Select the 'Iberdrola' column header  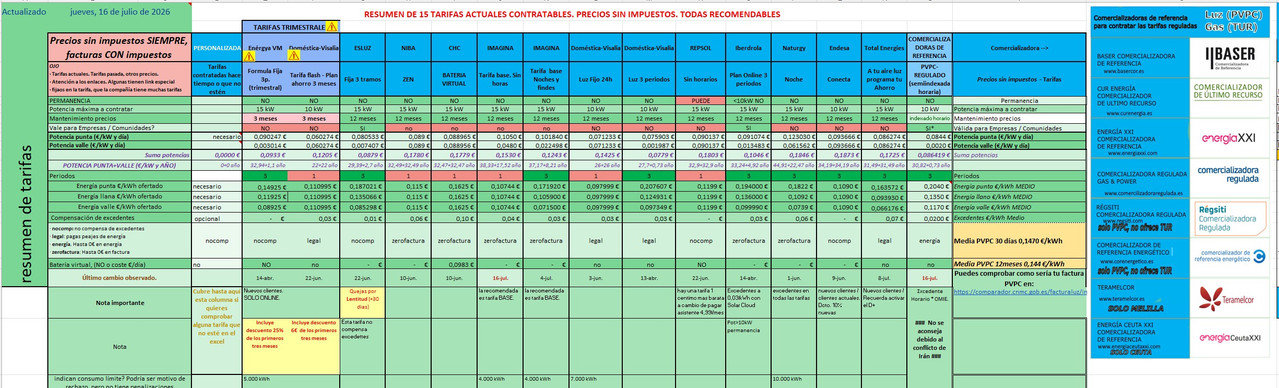point(747,47)
